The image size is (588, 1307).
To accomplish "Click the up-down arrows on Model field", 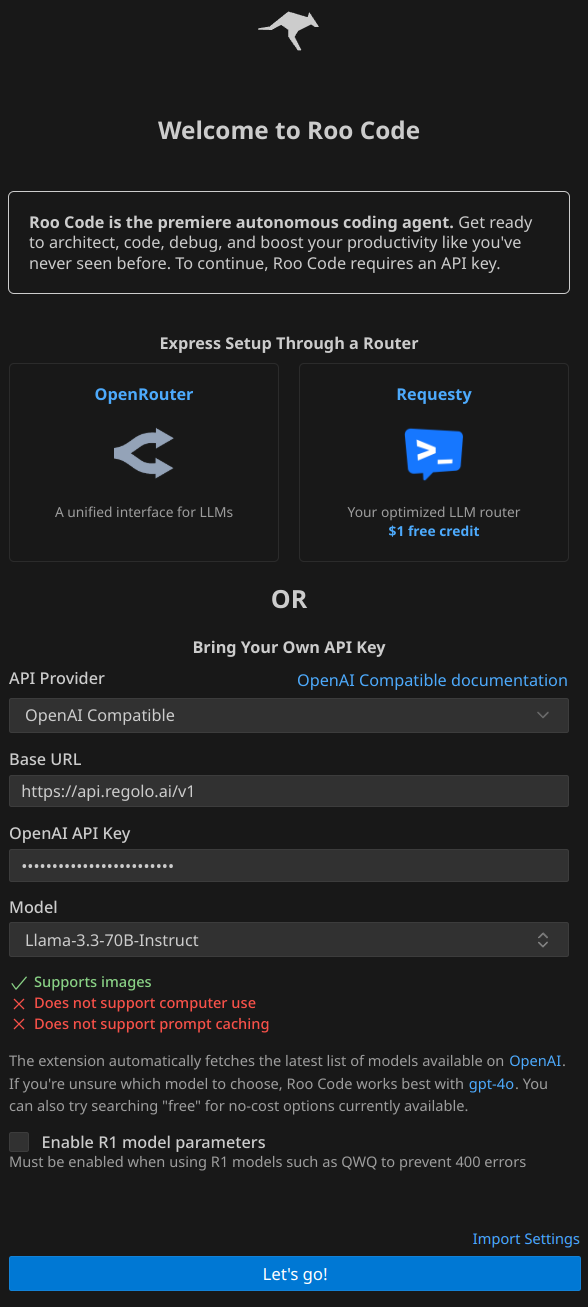I will (543, 940).
